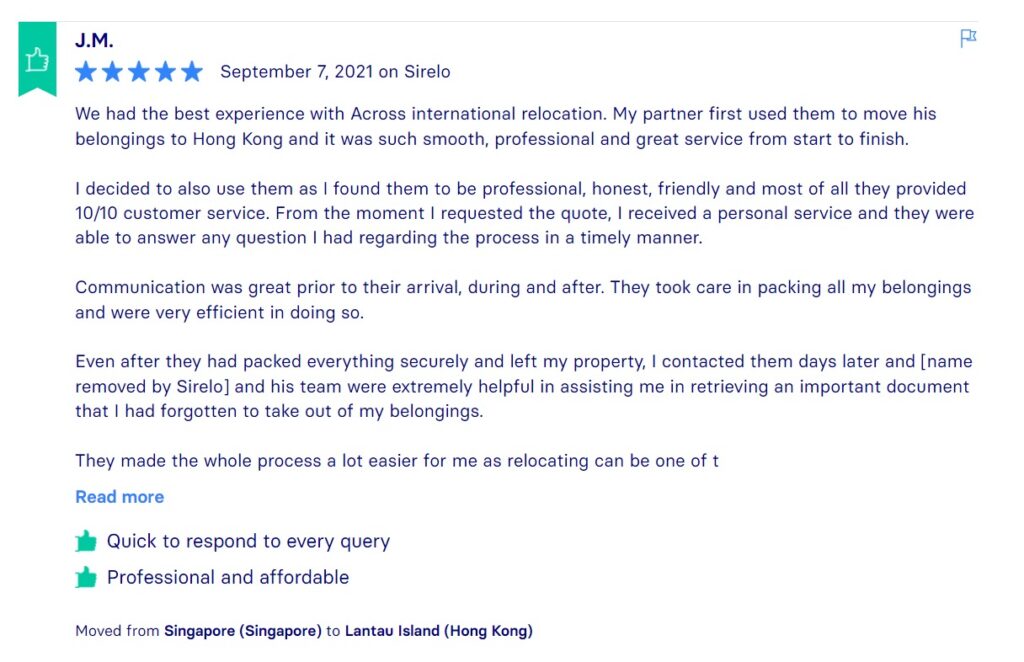Select the fifth star in the rating
The width and height of the screenshot is (1024, 662).
coord(191,71)
